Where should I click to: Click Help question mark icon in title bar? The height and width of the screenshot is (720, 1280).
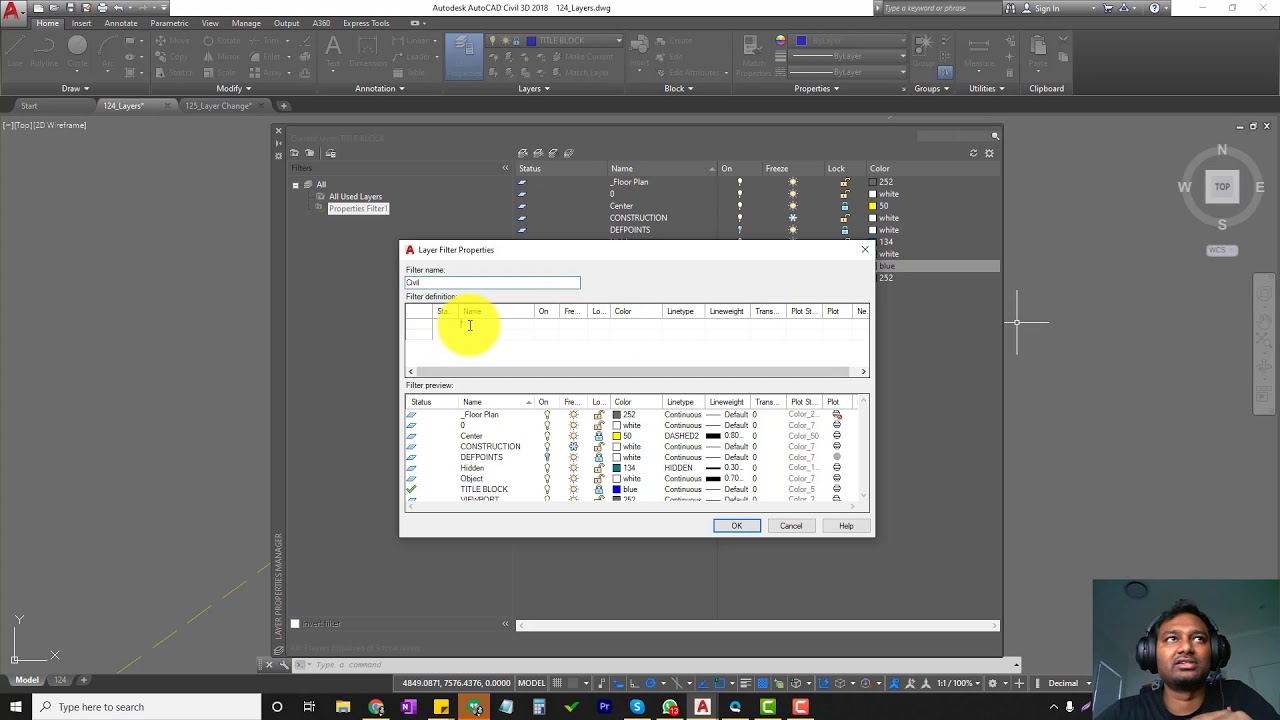point(1154,8)
